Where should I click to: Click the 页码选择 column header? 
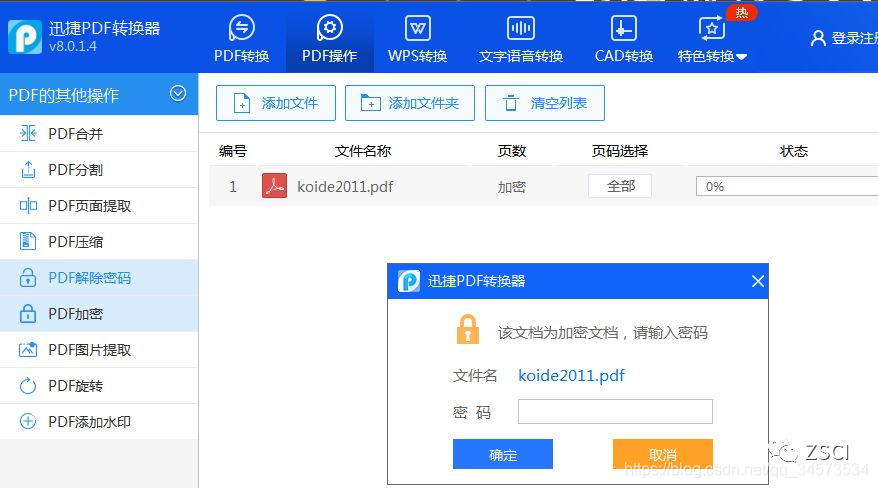pyautogui.click(x=620, y=151)
